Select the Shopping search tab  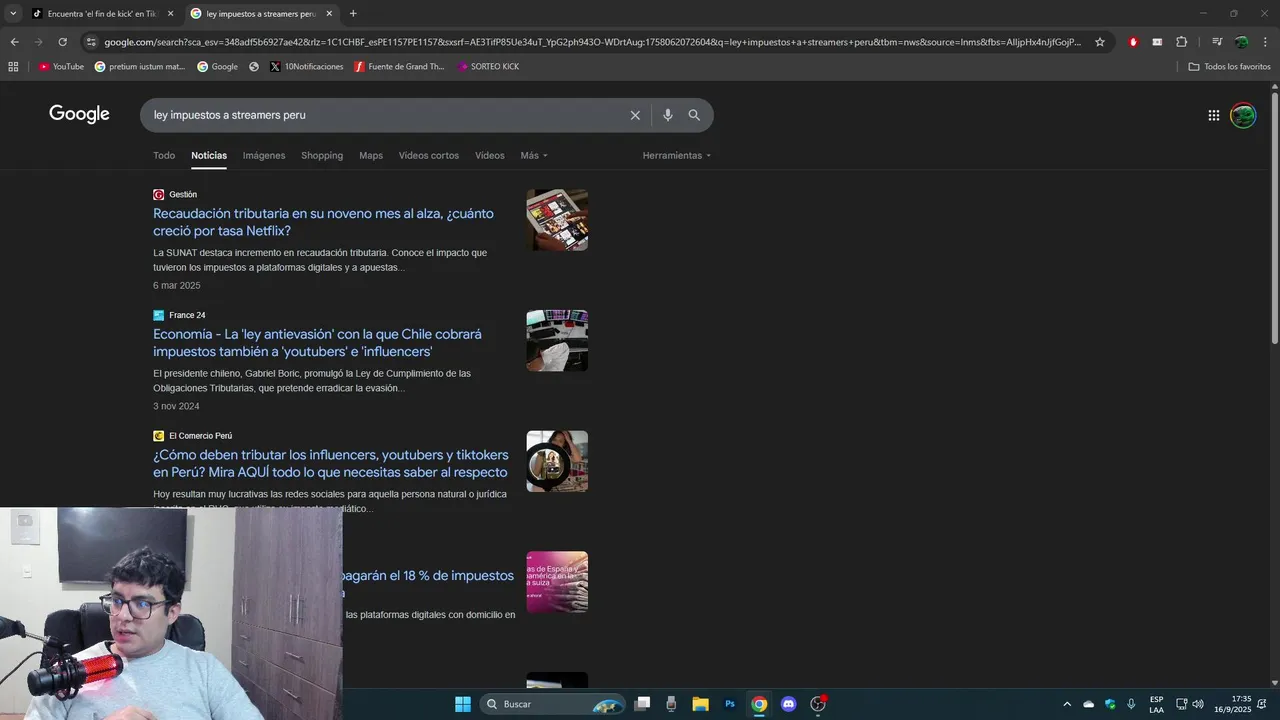pos(322,155)
